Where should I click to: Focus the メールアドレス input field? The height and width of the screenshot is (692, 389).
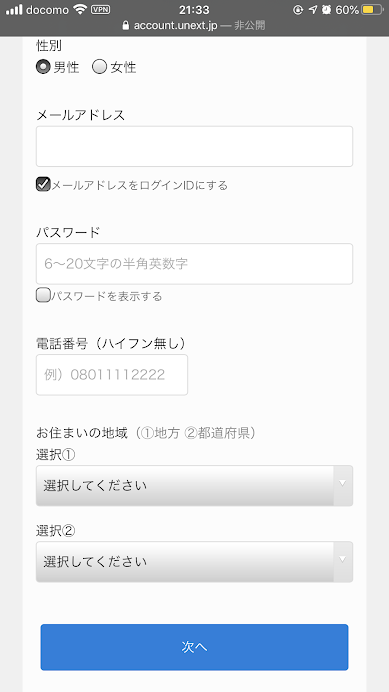[x=194, y=147]
